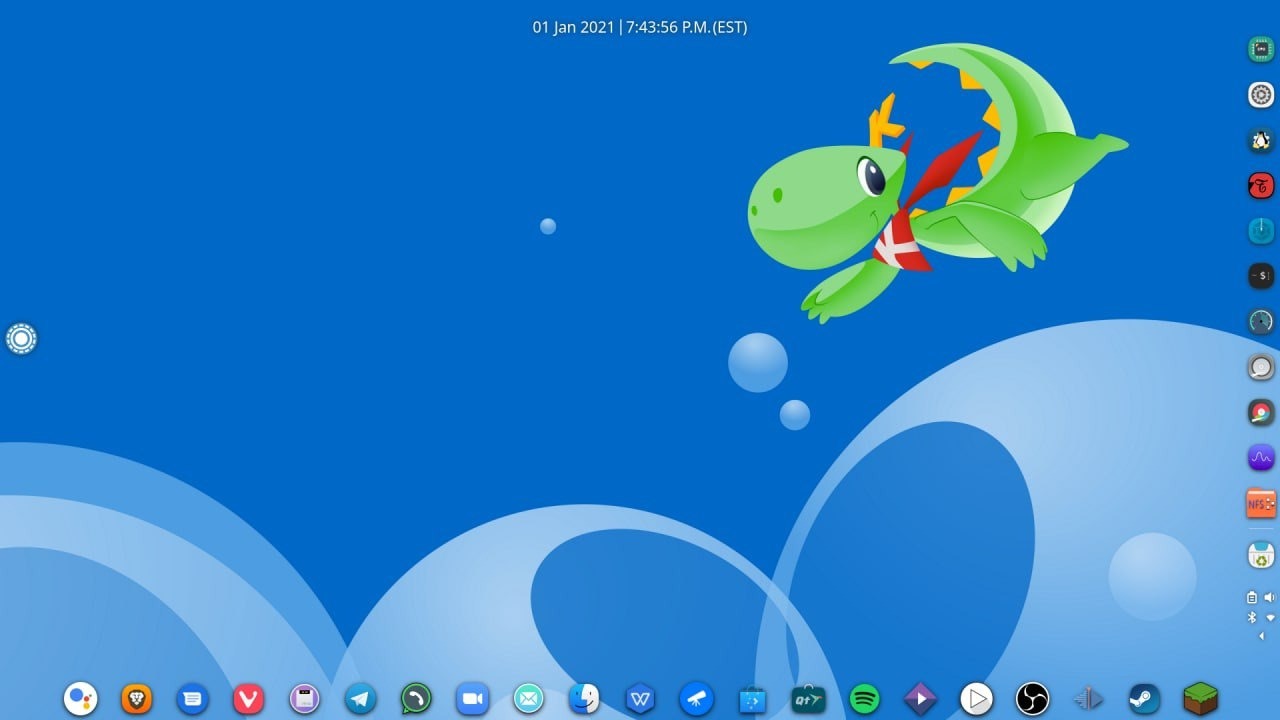Open the purple round dock icon
Screen dimensions: 1280x720
point(304,698)
